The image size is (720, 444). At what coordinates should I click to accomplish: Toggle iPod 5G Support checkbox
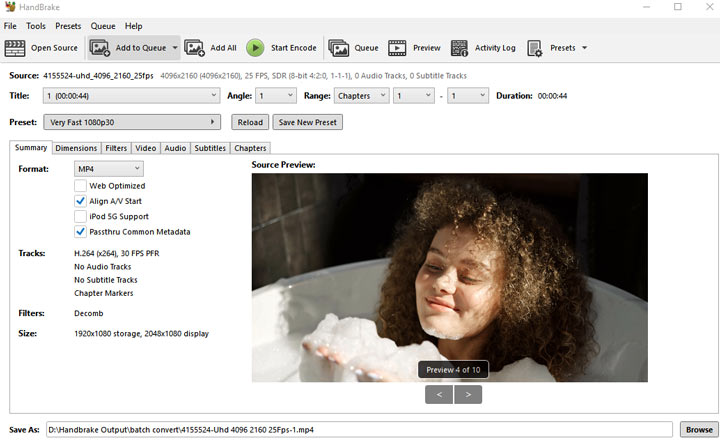pyautogui.click(x=80, y=216)
